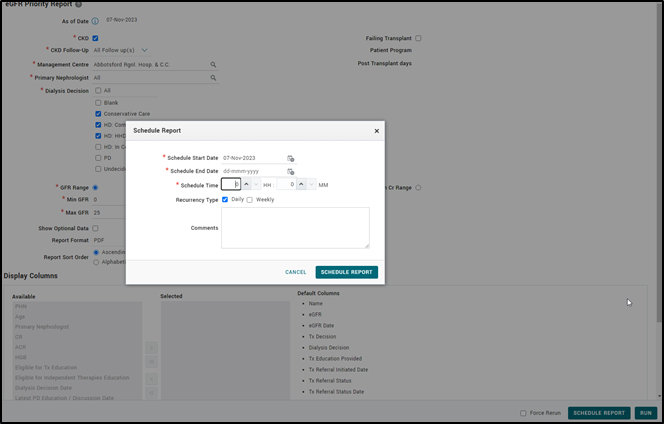Decrease the schedule hour value
The width and height of the screenshot is (664, 424).
pyautogui.click(x=256, y=185)
